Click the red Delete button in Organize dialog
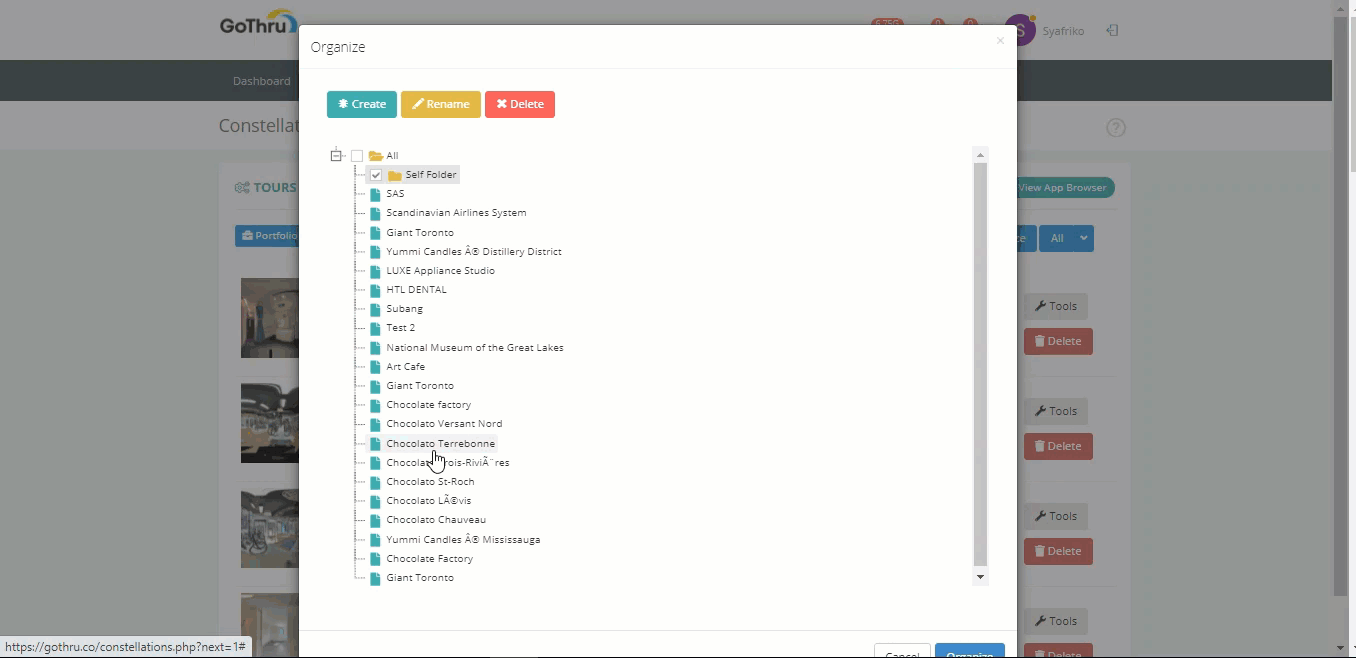This screenshot has height=658, width=1356. coord(520,104)
